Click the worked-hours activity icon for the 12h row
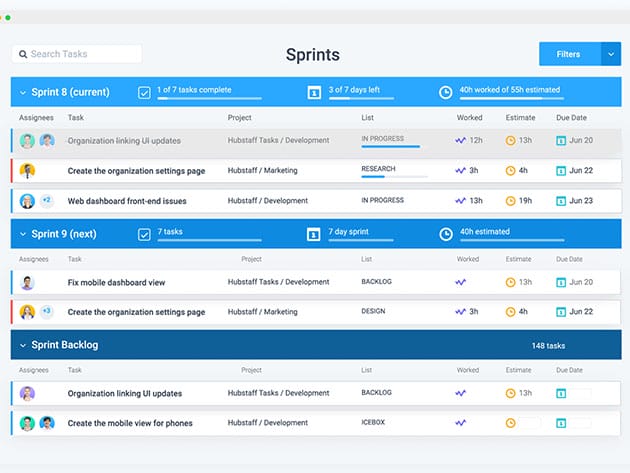Image resolution: width=630 pixels, height=473 pixels. (x=460, y=141)
